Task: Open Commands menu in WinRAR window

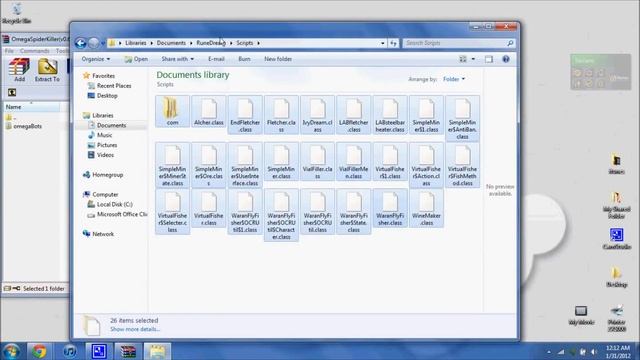Action: click(x=35, y=51)
